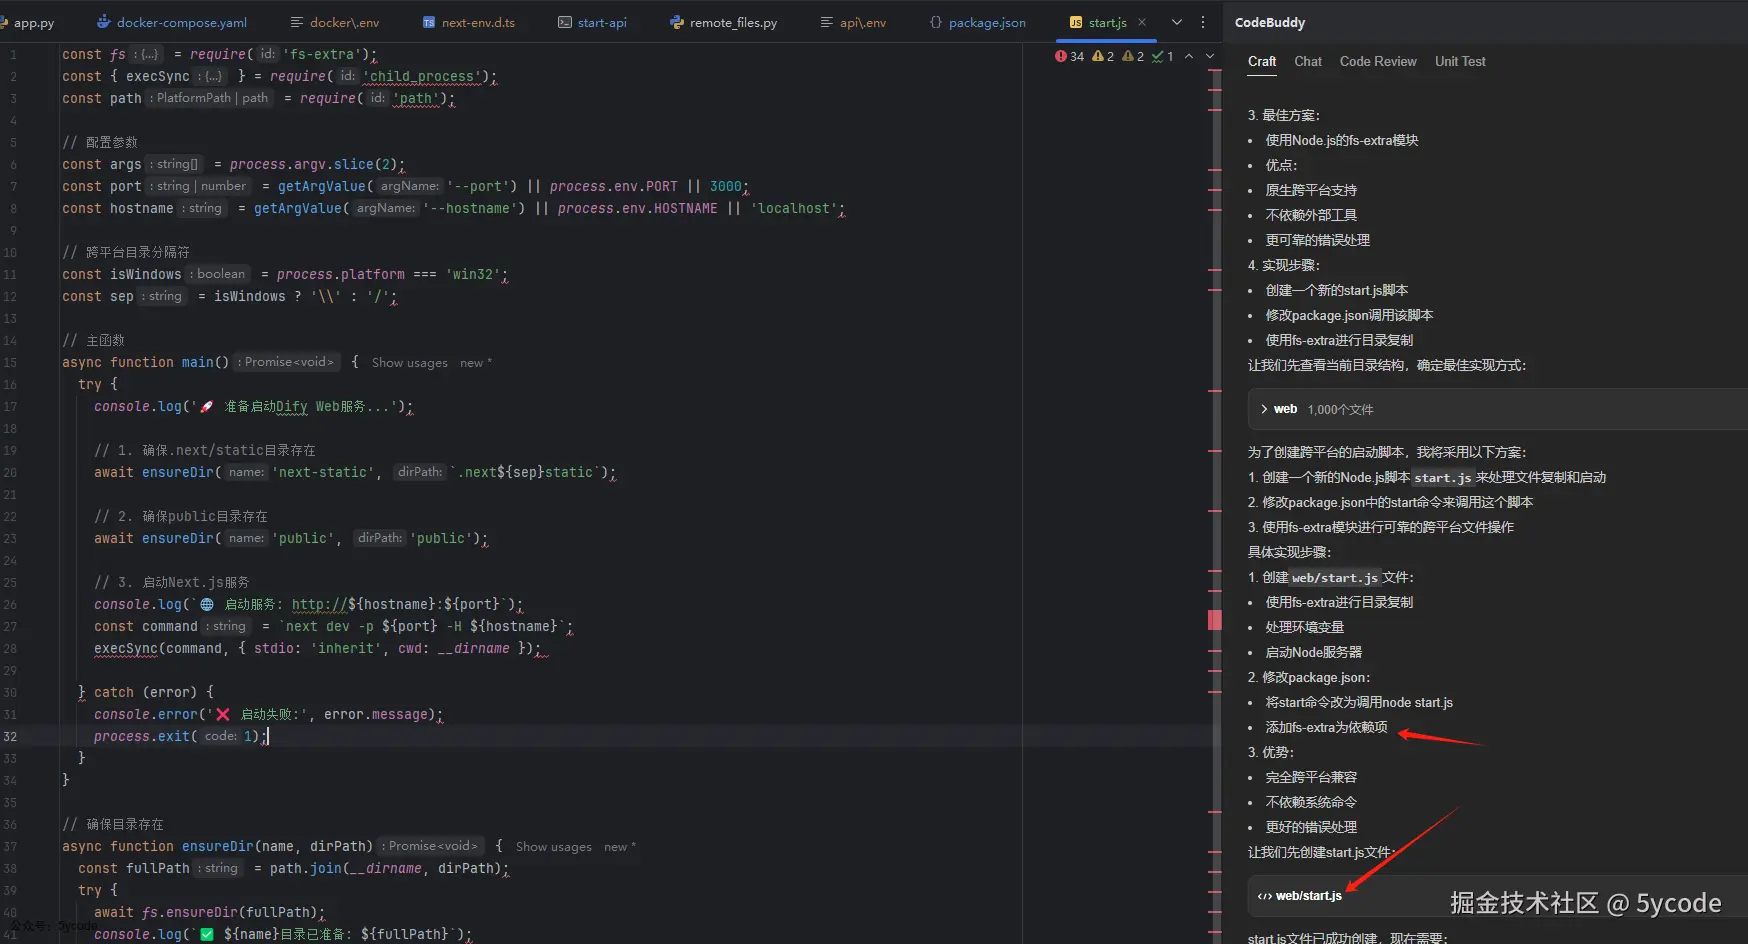This screenshot has width=1748, height=944.
Task: Open the docker\.env editor tab
Action: point(344,22)
